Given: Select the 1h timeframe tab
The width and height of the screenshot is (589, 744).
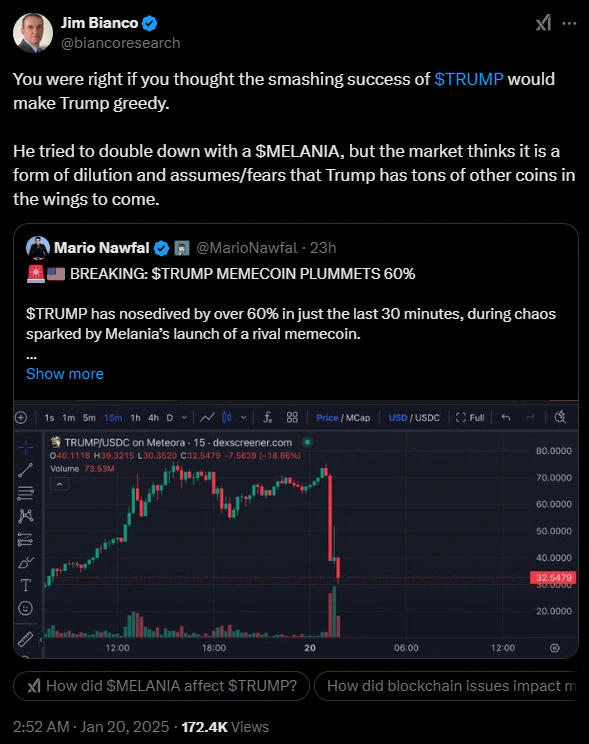Looking at the screenshot, I should click(135, 418).
